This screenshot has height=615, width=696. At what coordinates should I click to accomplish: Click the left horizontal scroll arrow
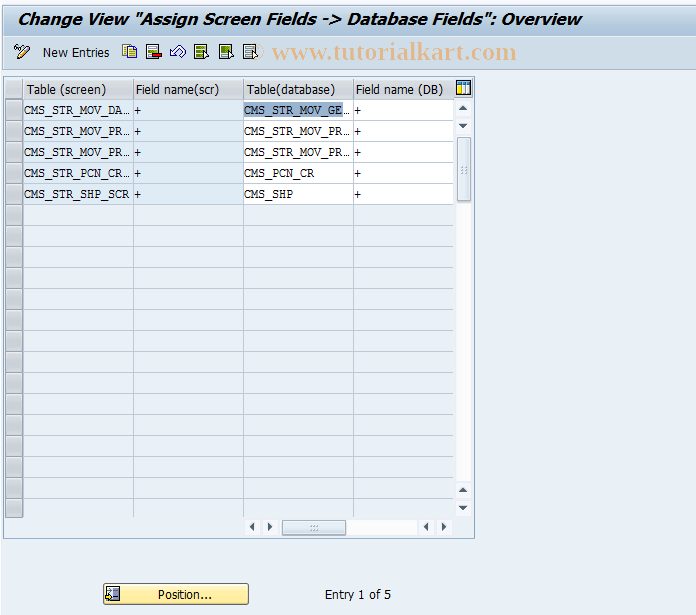point(252,527)
